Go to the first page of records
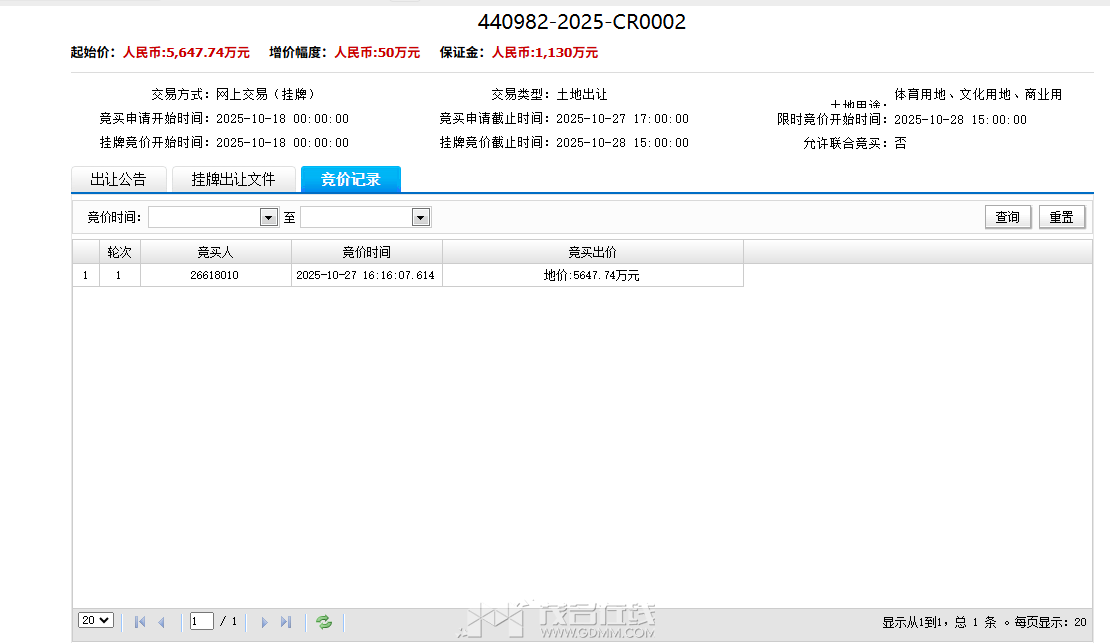 140,622
